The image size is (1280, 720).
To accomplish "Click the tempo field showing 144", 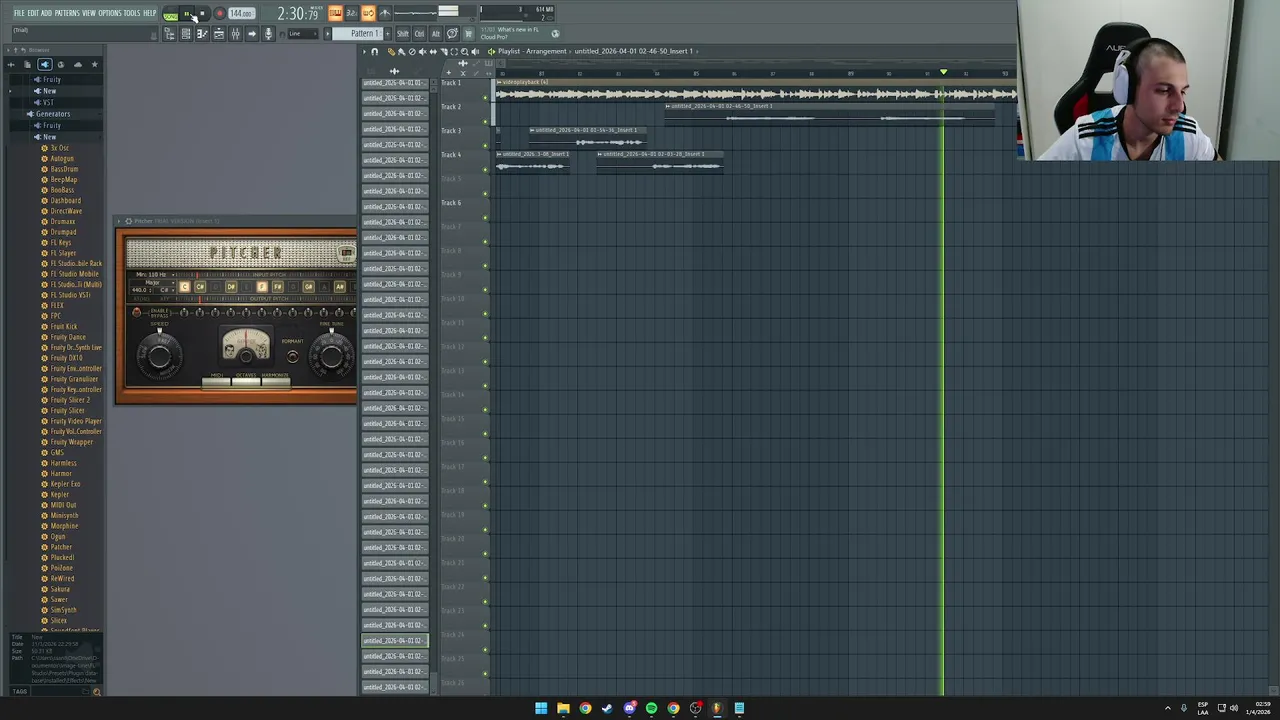I will (x=241, y=13).
